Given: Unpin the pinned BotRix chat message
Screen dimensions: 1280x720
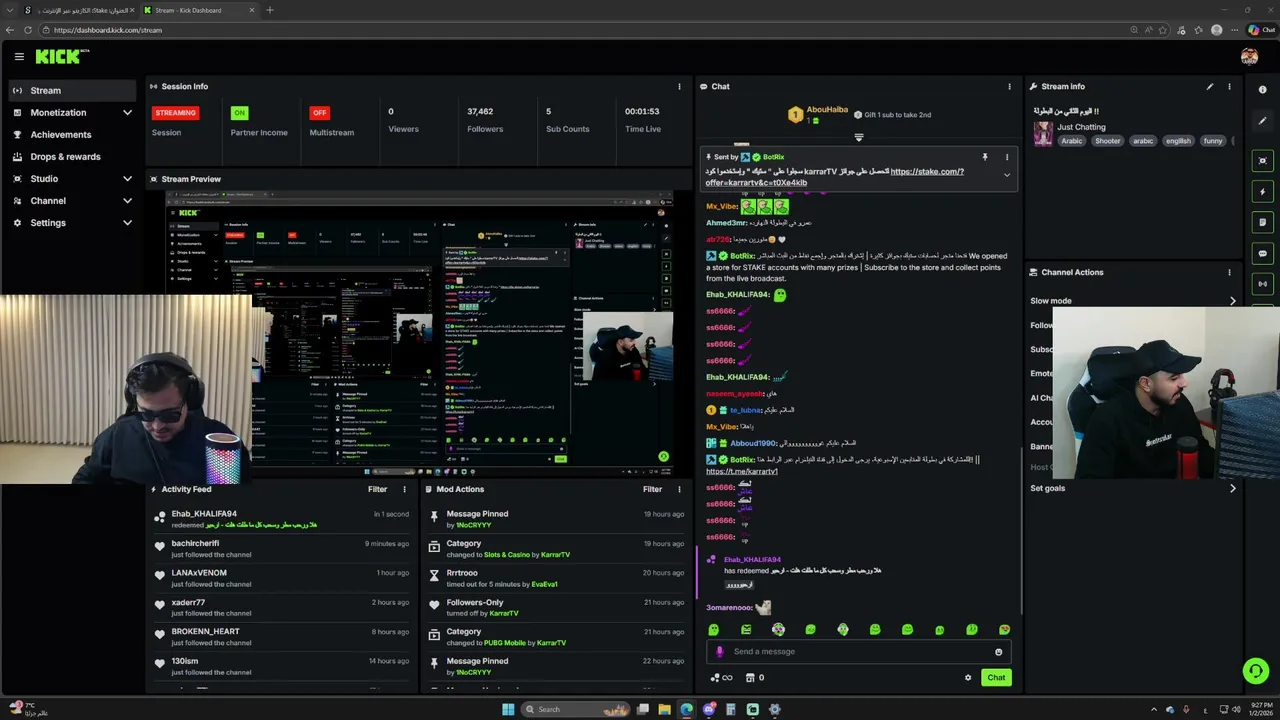Looking at the screenshot, I should (984, 157).
